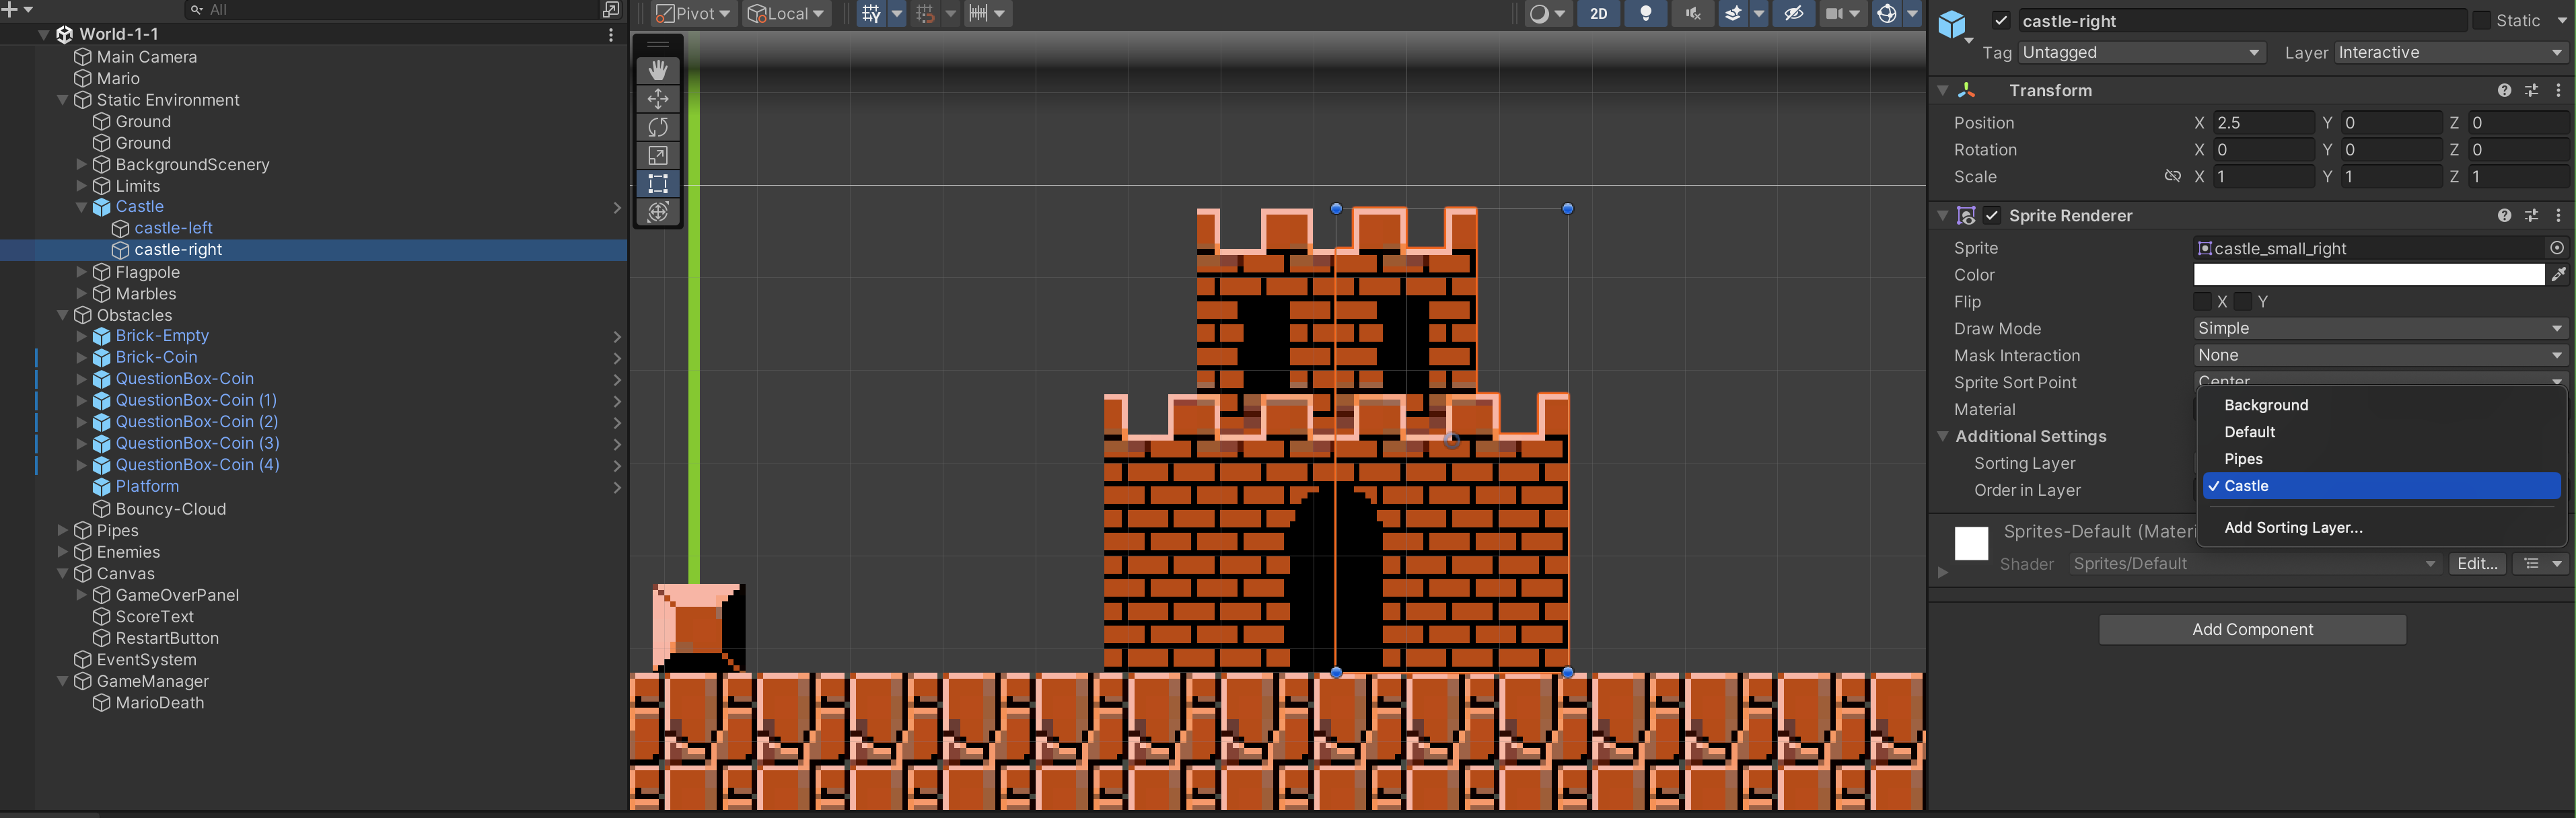Toggle Sprite Renderer enabled checkbox
The width and height of the screenshot is (2576, 818).
pos(1992,215)
